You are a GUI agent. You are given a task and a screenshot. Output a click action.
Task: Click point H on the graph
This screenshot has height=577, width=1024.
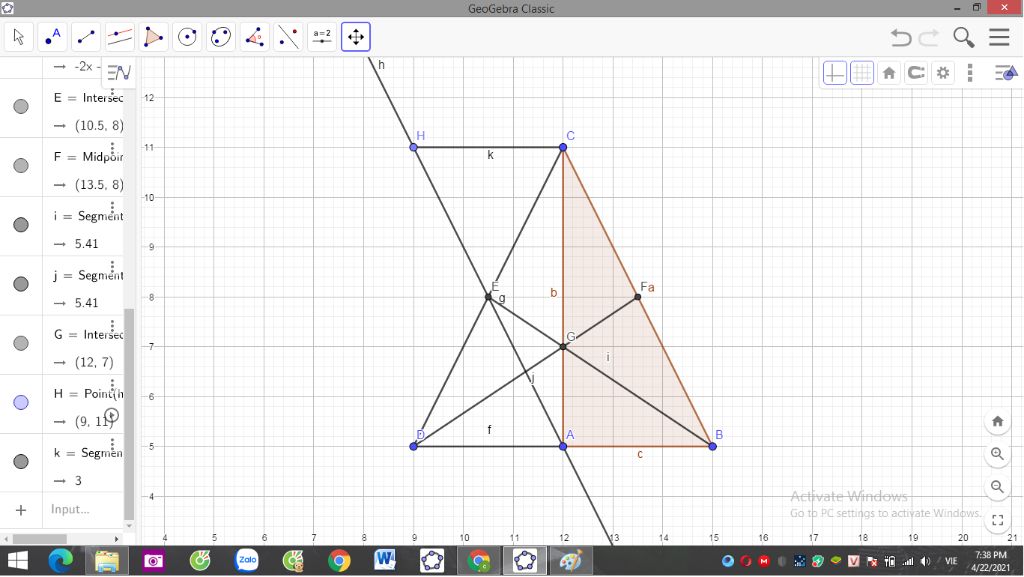coord(413,148)
